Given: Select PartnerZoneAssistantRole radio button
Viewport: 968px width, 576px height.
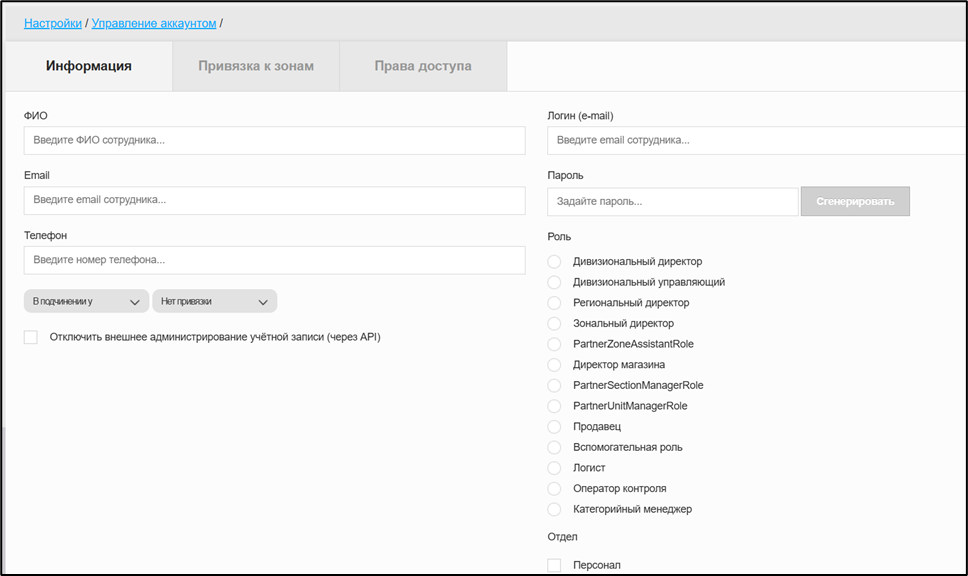Looking at the screenshot, I should coord(555,344).
